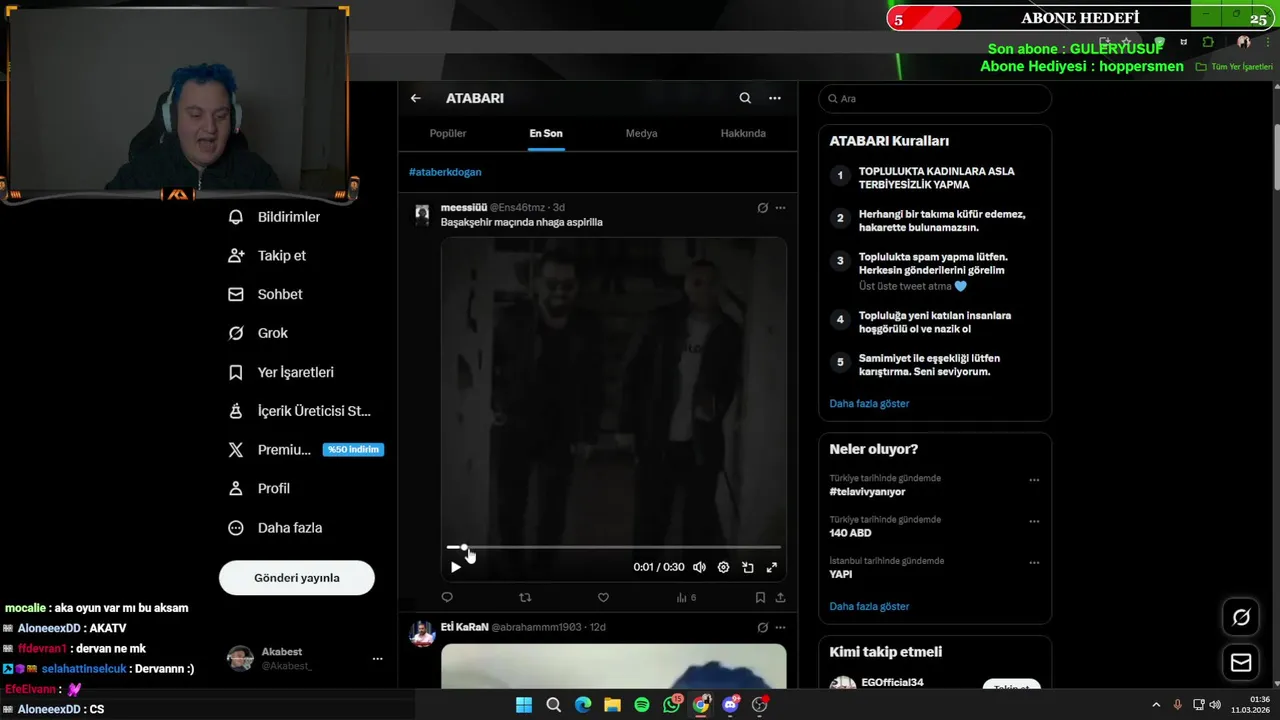Open meessiüü's profile name link
The height and width of the screenshot is (720, 1280).
pyautogui.click(x=464, y=208)
